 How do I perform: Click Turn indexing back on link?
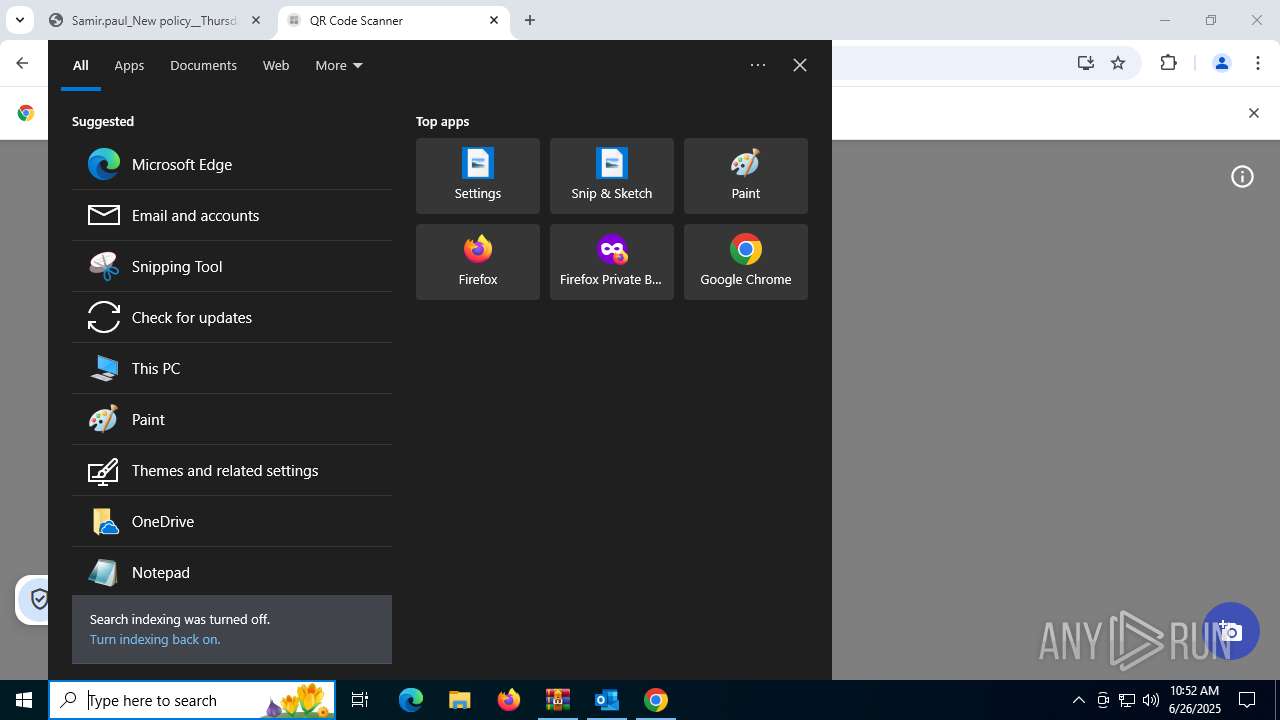coord(155,639)
